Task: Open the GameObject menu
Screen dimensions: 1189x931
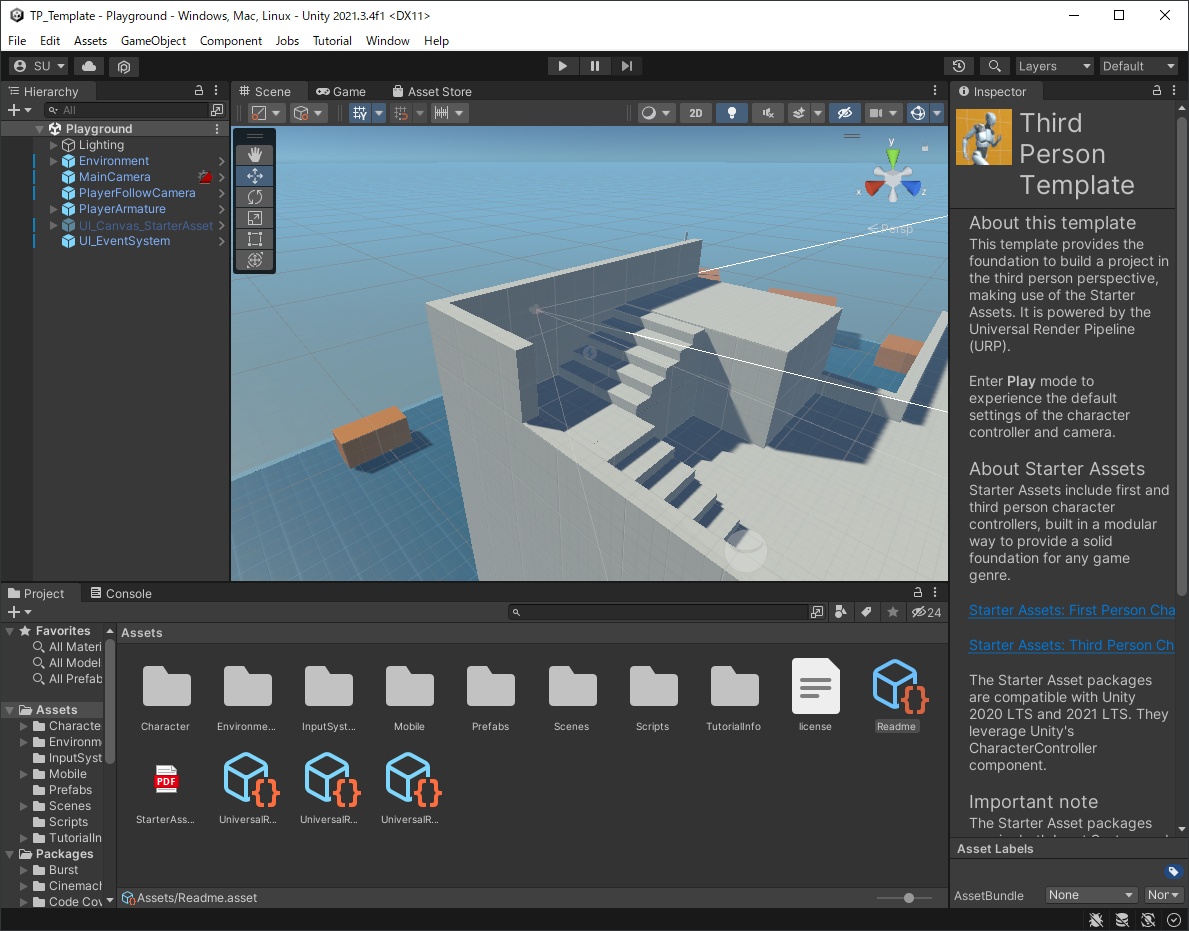Action: 153,41
